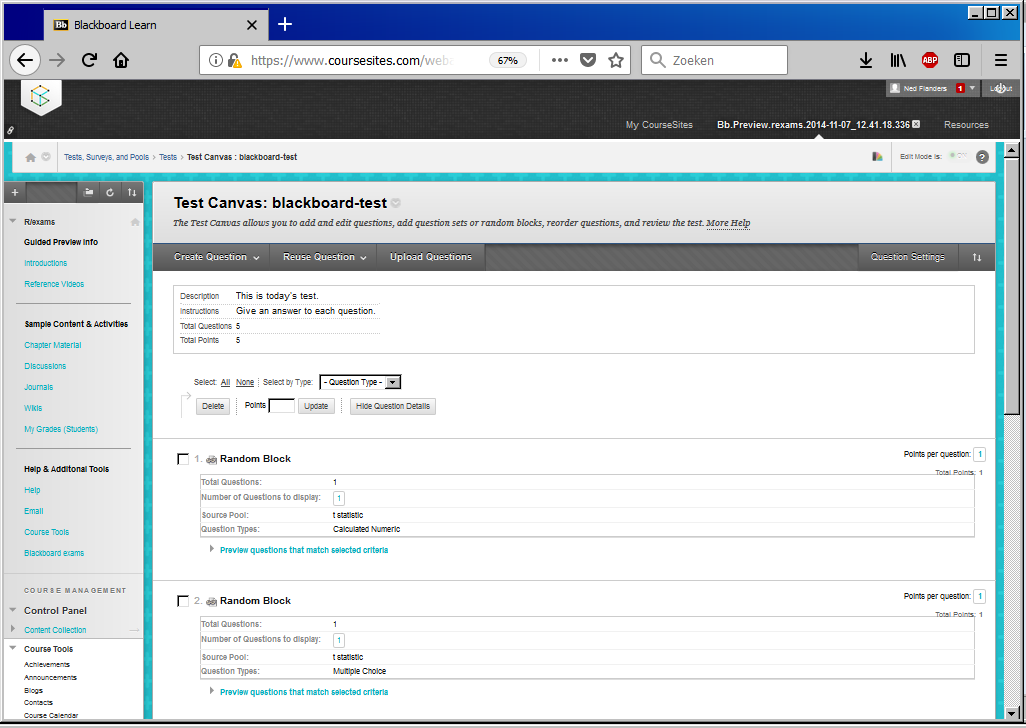Open the Firefox hamburger menu
Screen dimensions: 1026x728
(x=1000, y=60)
